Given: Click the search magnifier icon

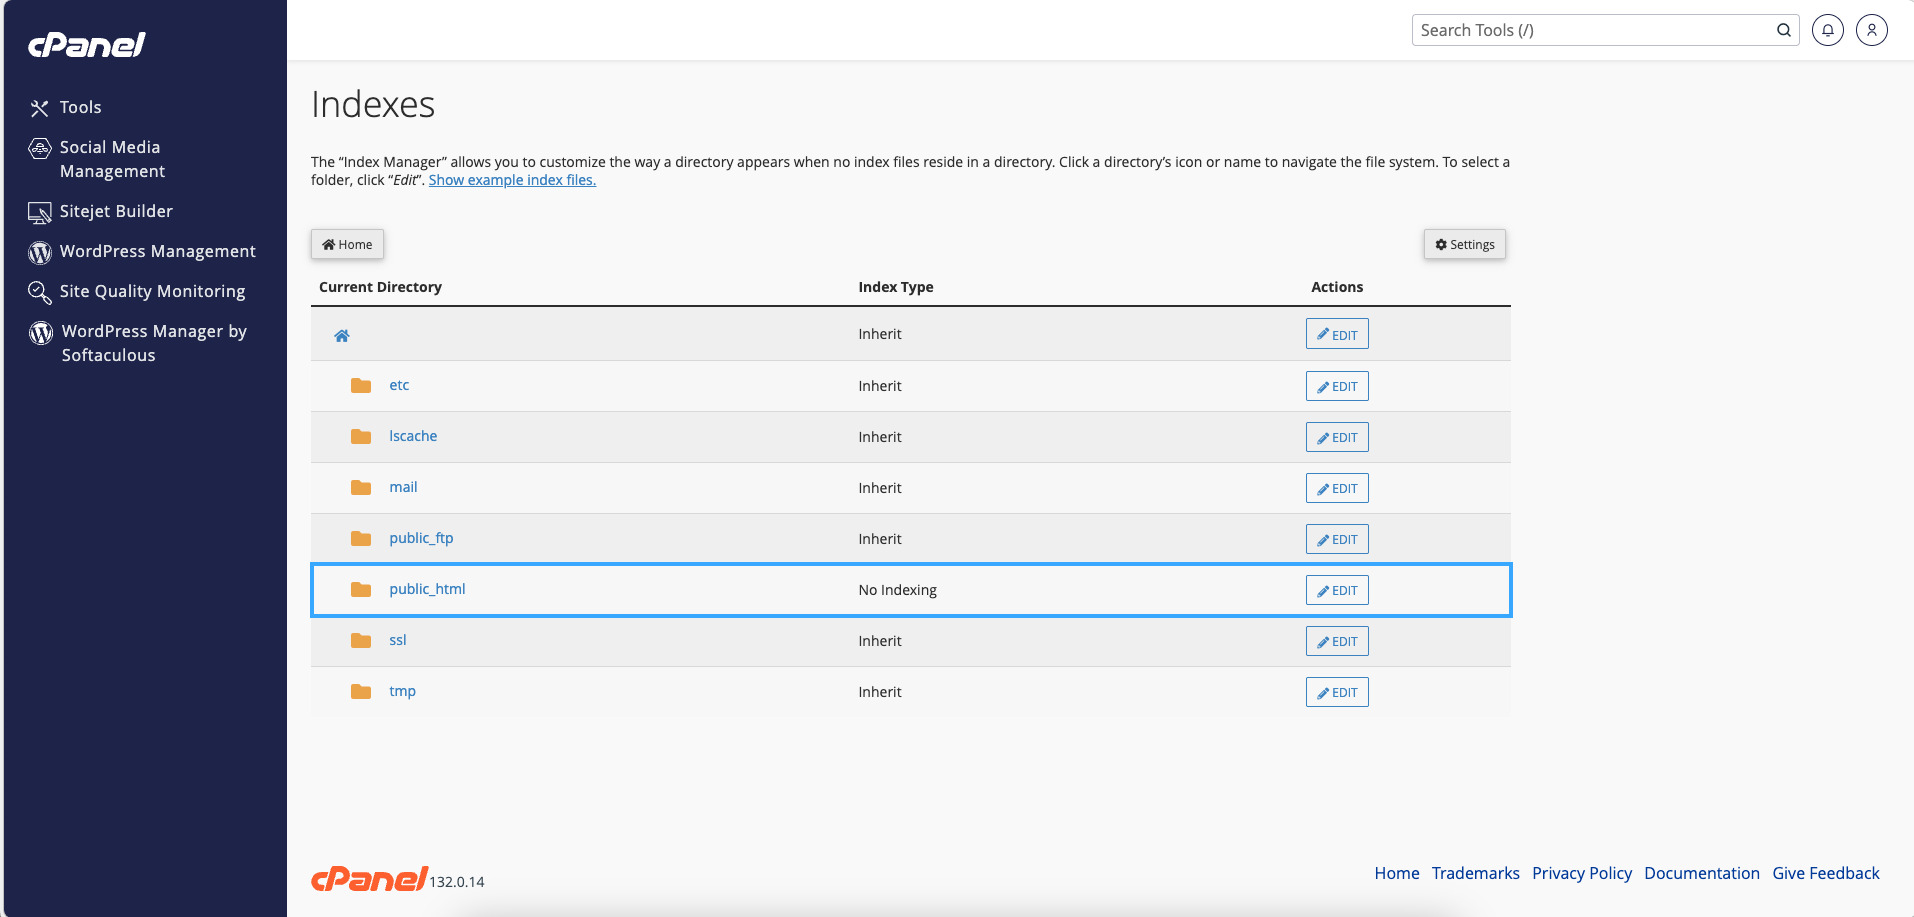Looking at the screenshot, I should pyautogui.click(x=1783, y=30).
